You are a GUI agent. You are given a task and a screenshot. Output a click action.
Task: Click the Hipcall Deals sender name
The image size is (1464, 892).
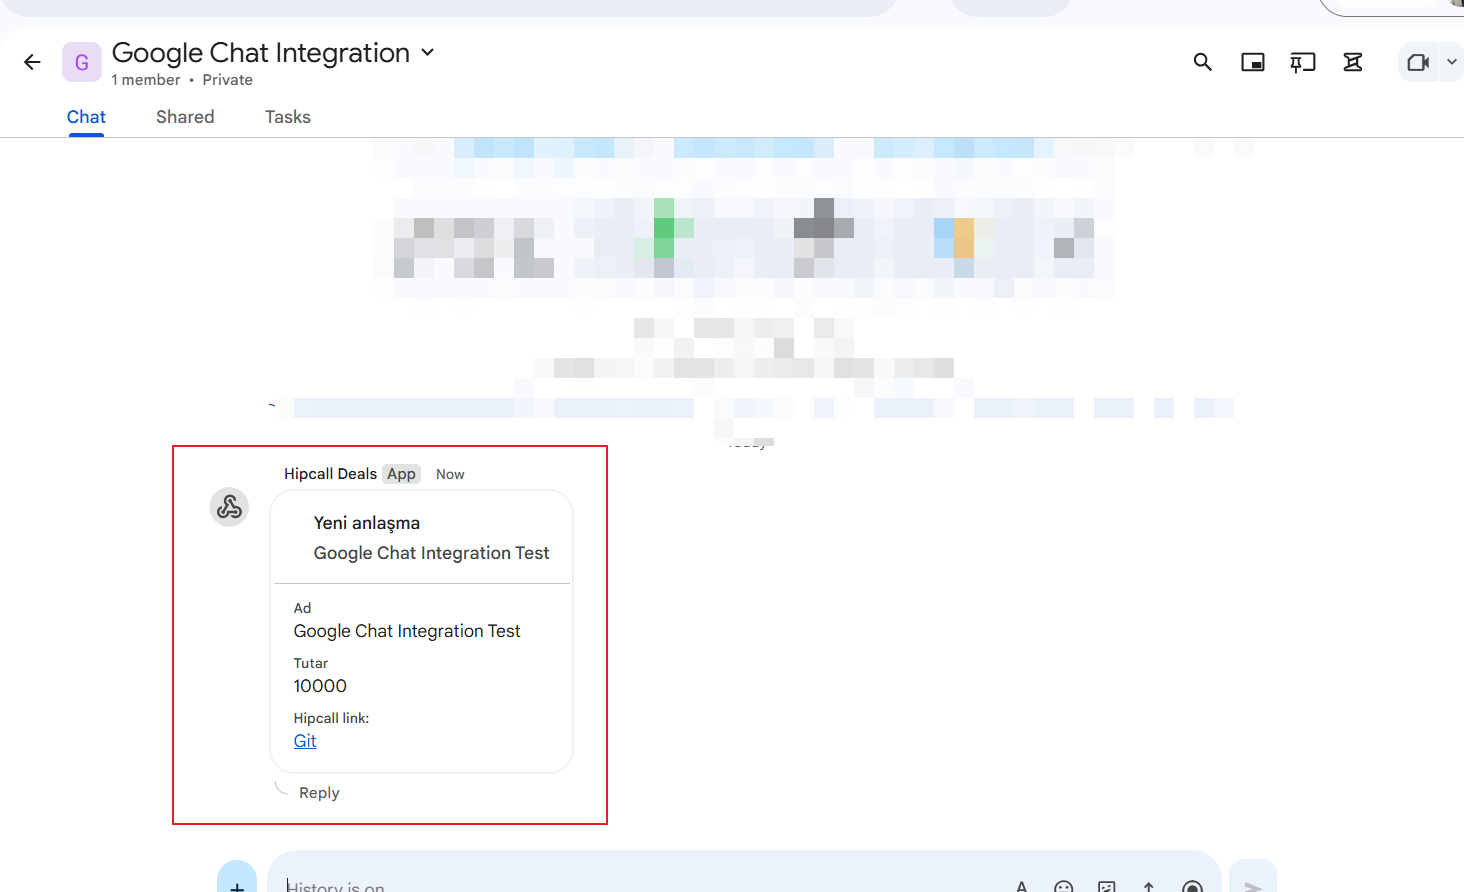330,474
